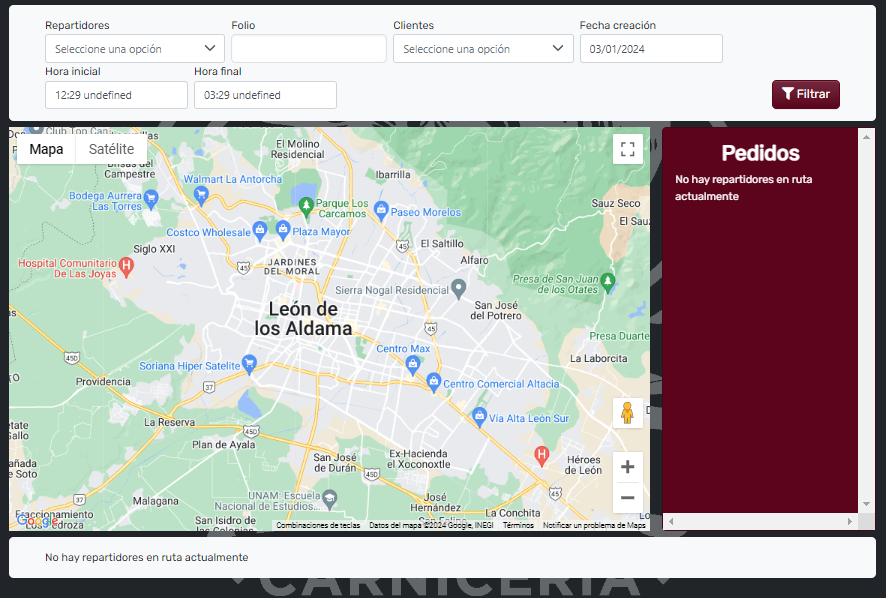Click the Plaza Mayor shopping marker
The height and width of the screenshot is (598, 886).
pyautogui.click(x=283, y=230)
